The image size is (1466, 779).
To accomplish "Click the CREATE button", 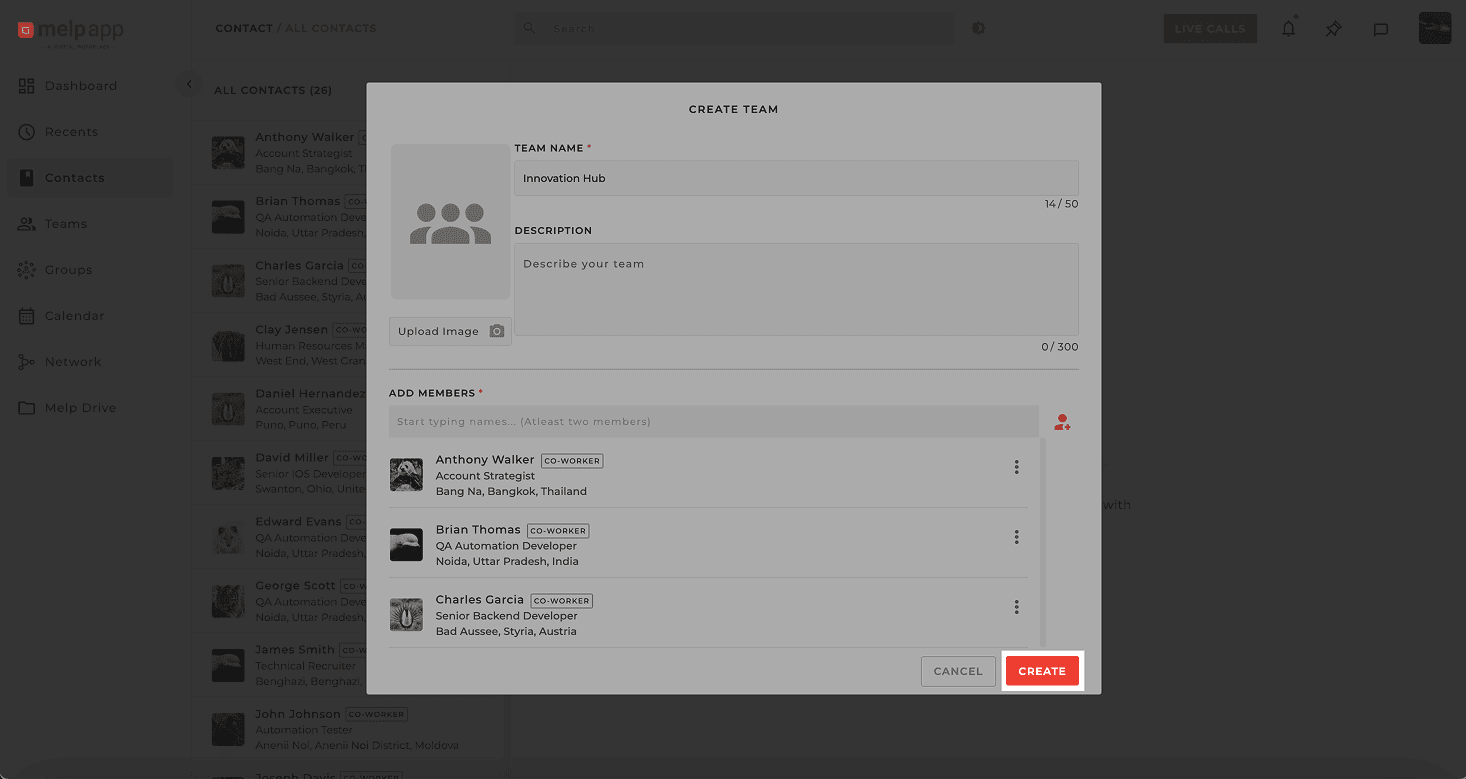I will tap(1042, 671).
